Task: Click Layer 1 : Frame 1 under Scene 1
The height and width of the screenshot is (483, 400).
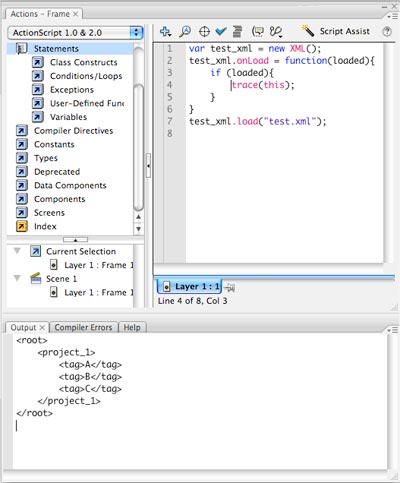Action: 99,292
